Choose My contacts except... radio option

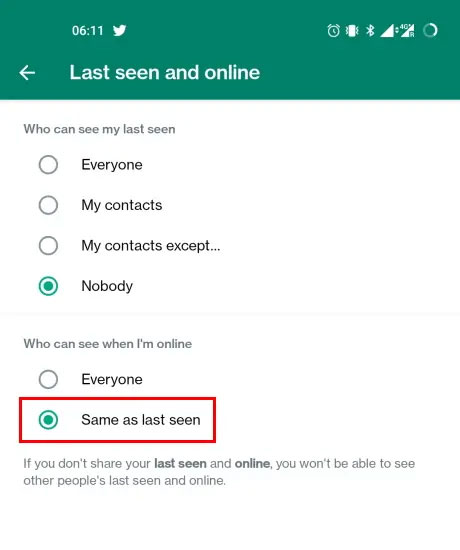click(x=48, y=245)
